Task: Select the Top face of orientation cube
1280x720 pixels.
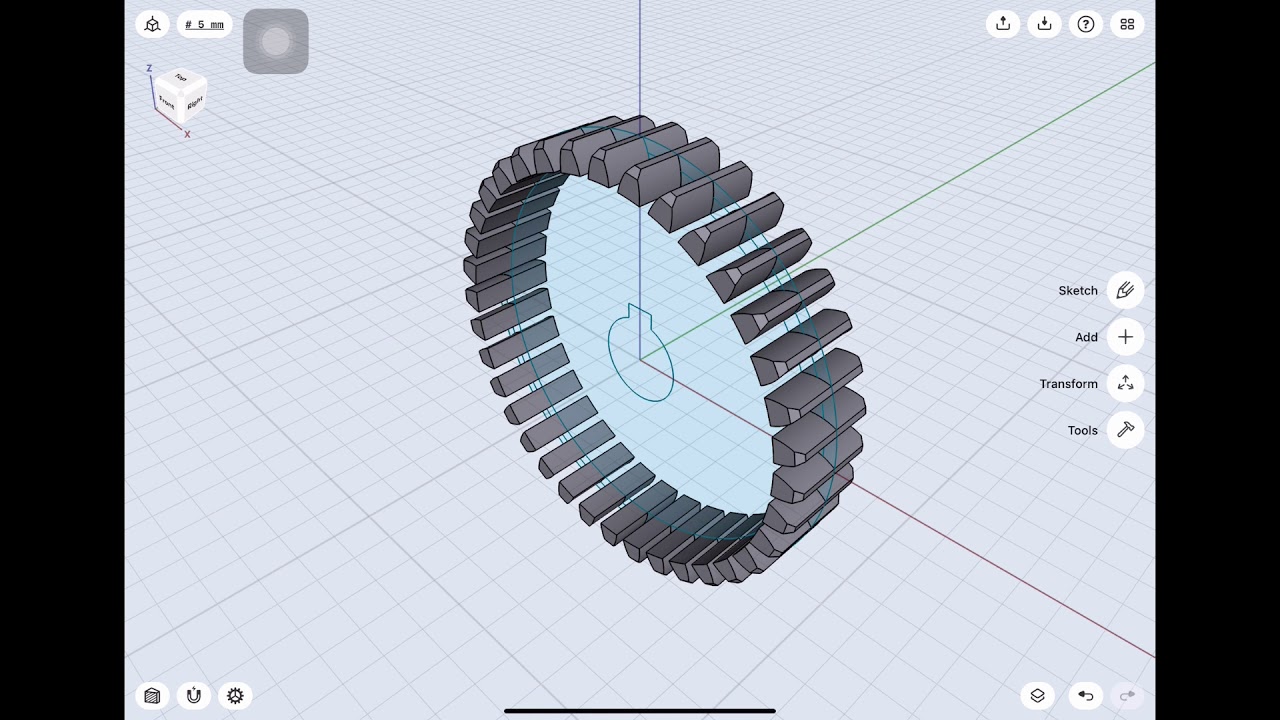Action: 181,78
